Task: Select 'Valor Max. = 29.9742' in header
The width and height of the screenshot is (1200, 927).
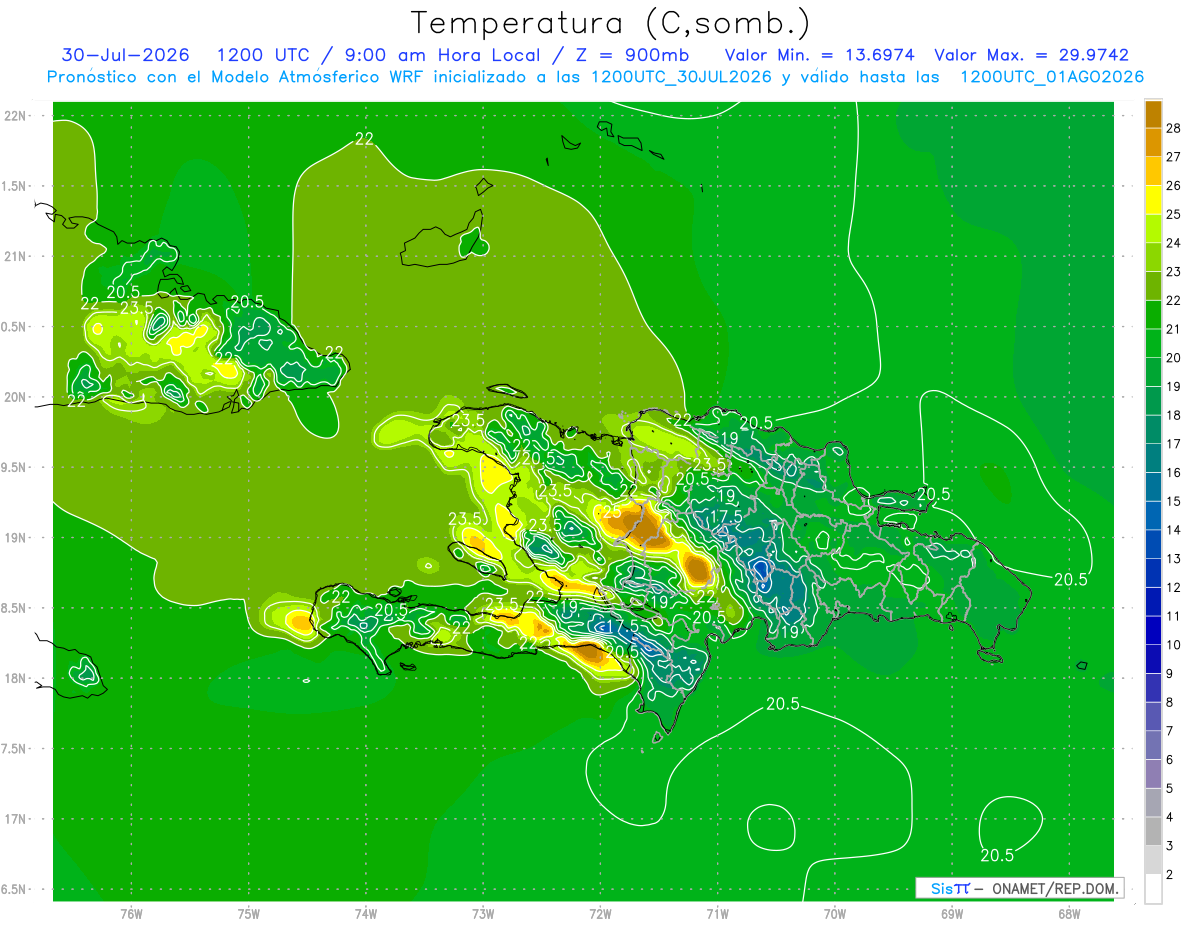Action: [x=1031, y=55]
